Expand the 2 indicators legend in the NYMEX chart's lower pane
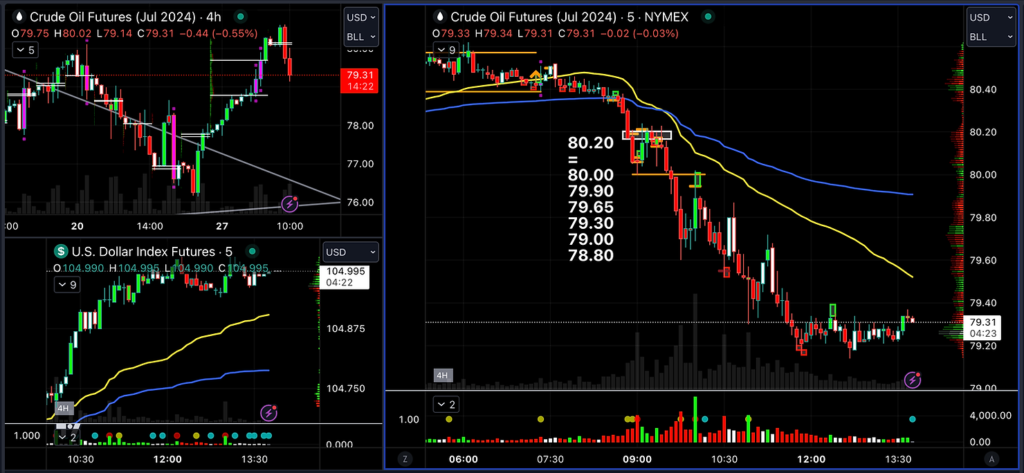The image size is (1024, 473). point(447,404)
